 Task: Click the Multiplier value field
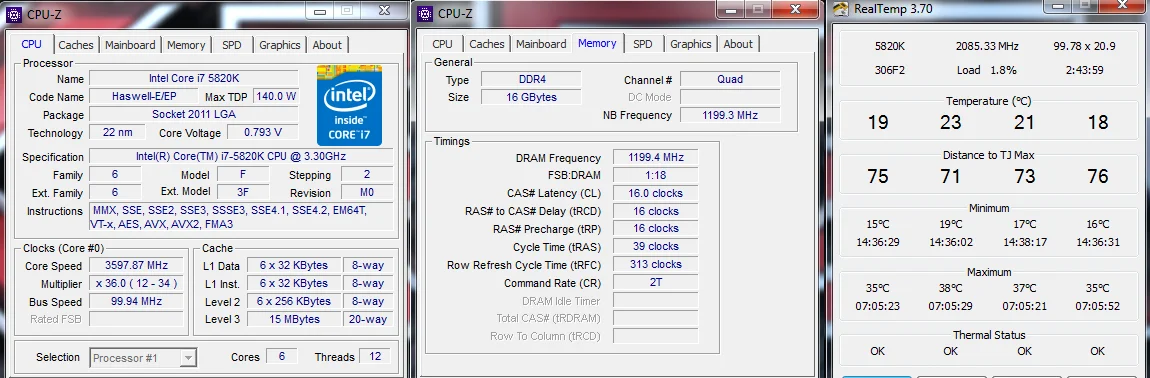[x=136, y=283]
